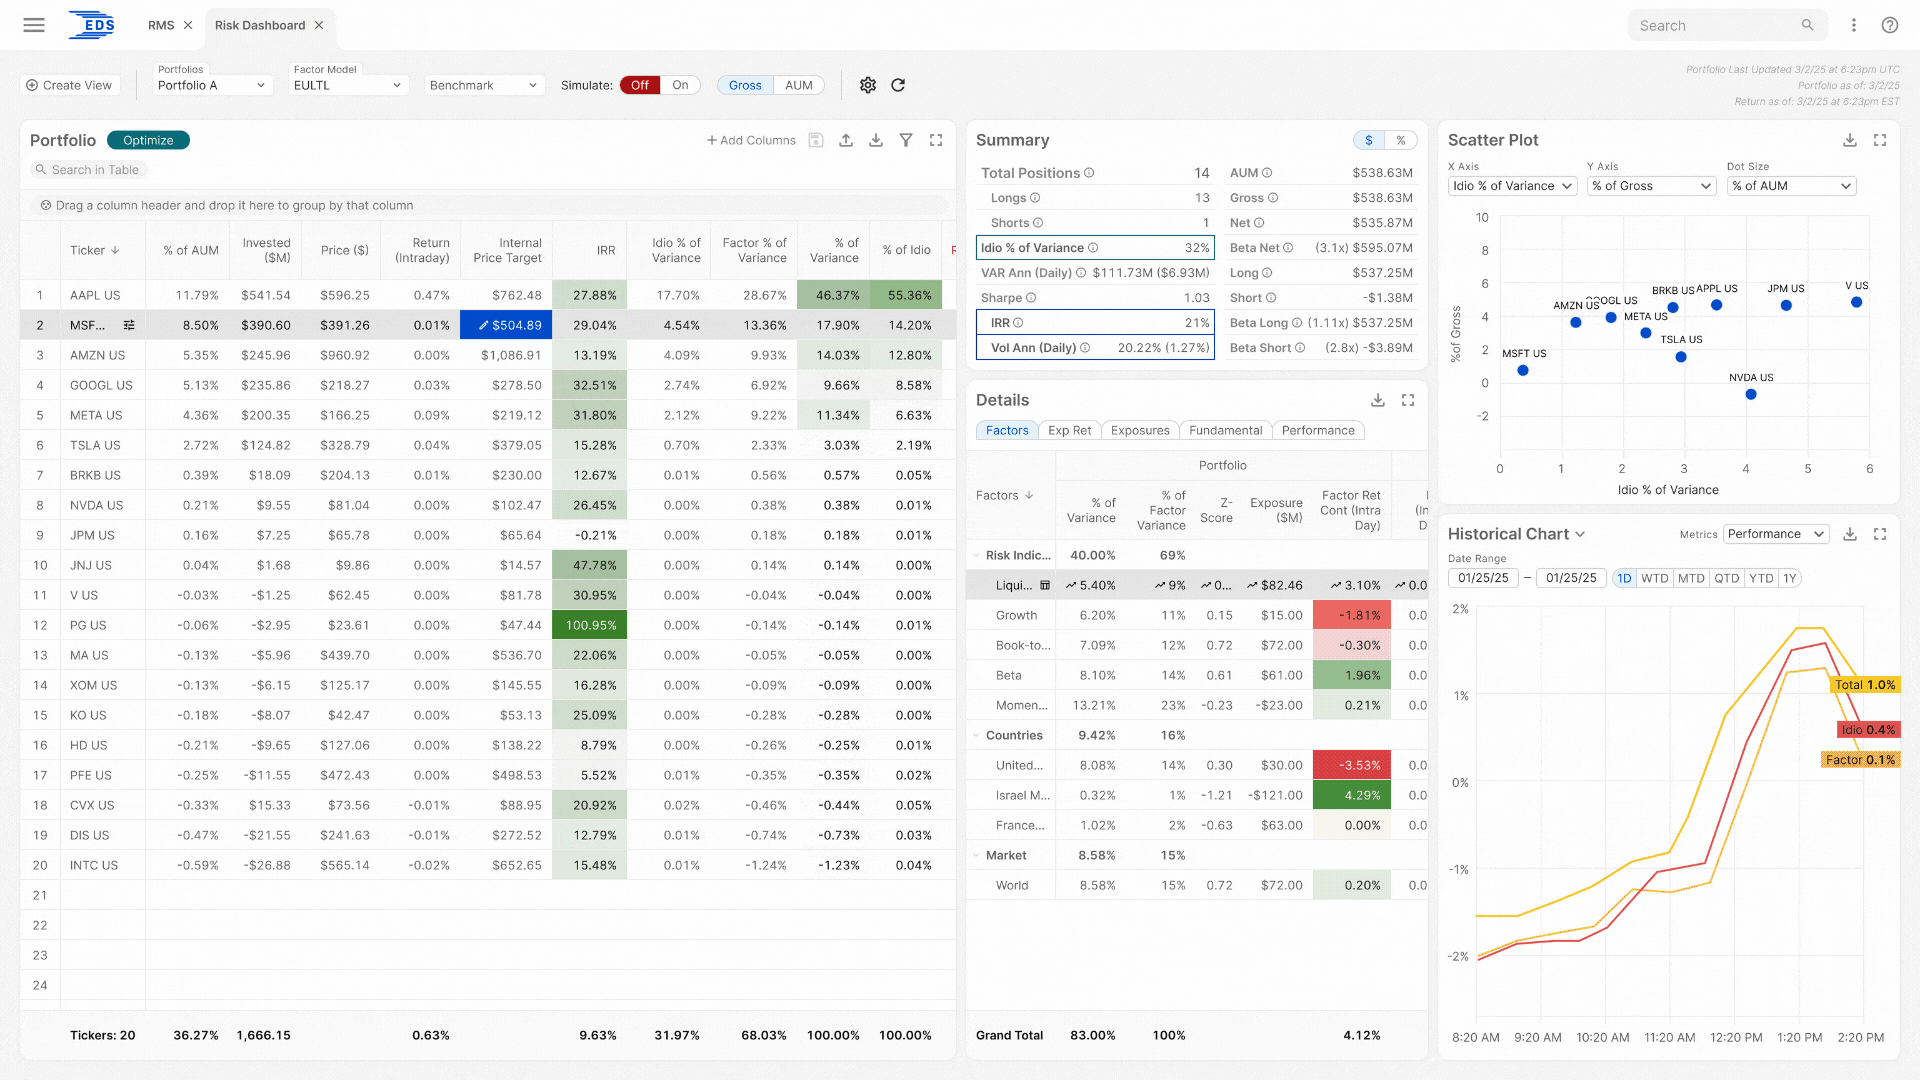Select the YTD date range tab
The width and height of the screenshot is (1920, 1080).
tap(1761, 578)
